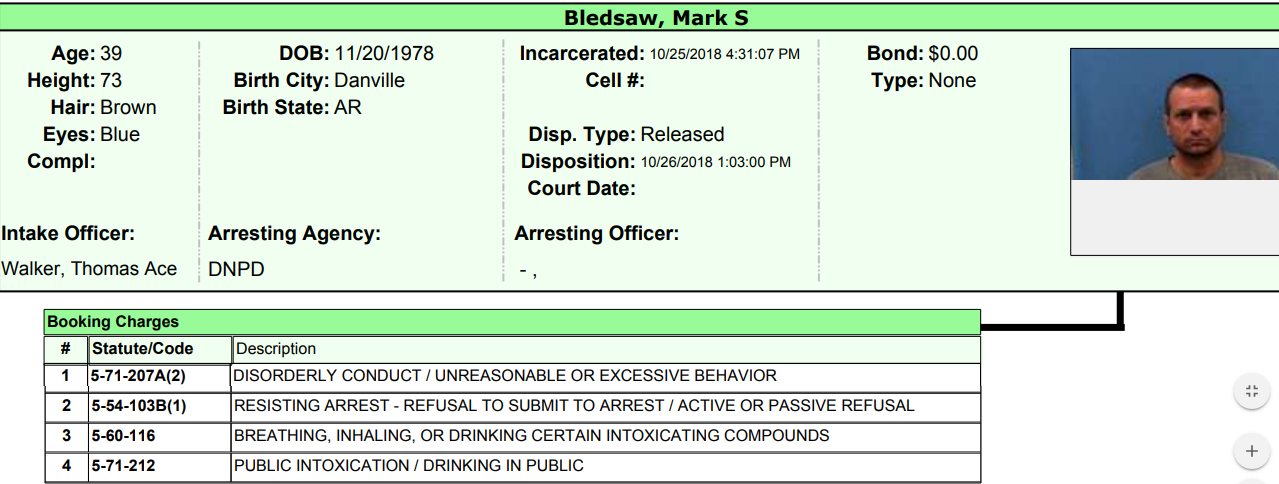Click the inmate mugshot photo

click(x=1174, y=114)
